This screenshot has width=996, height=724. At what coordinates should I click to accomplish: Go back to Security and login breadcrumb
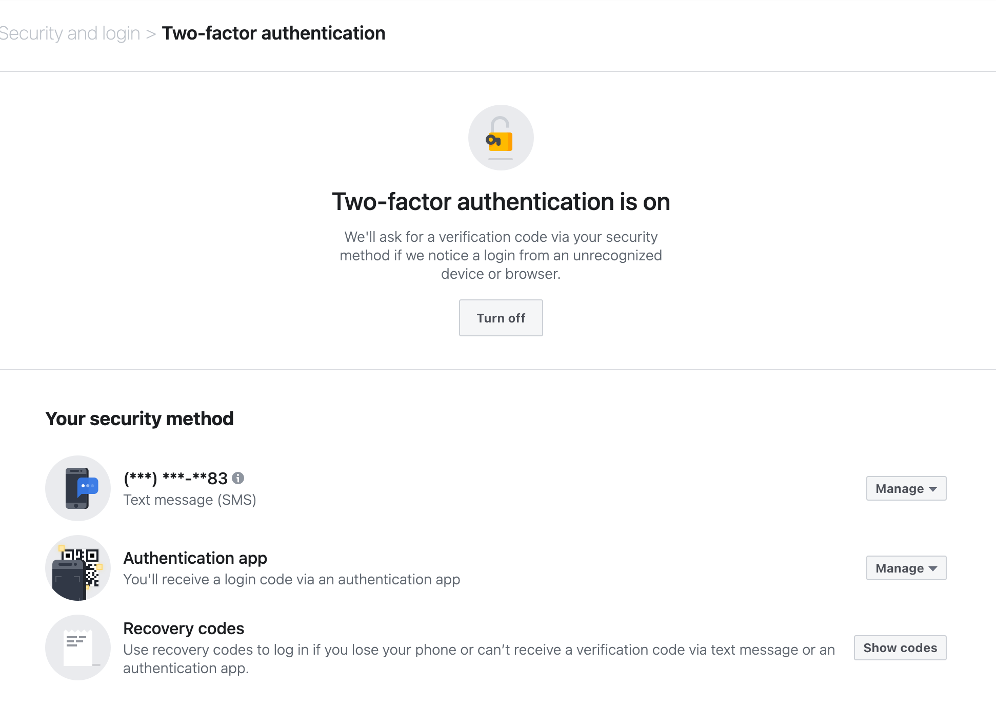pos(69,33)
